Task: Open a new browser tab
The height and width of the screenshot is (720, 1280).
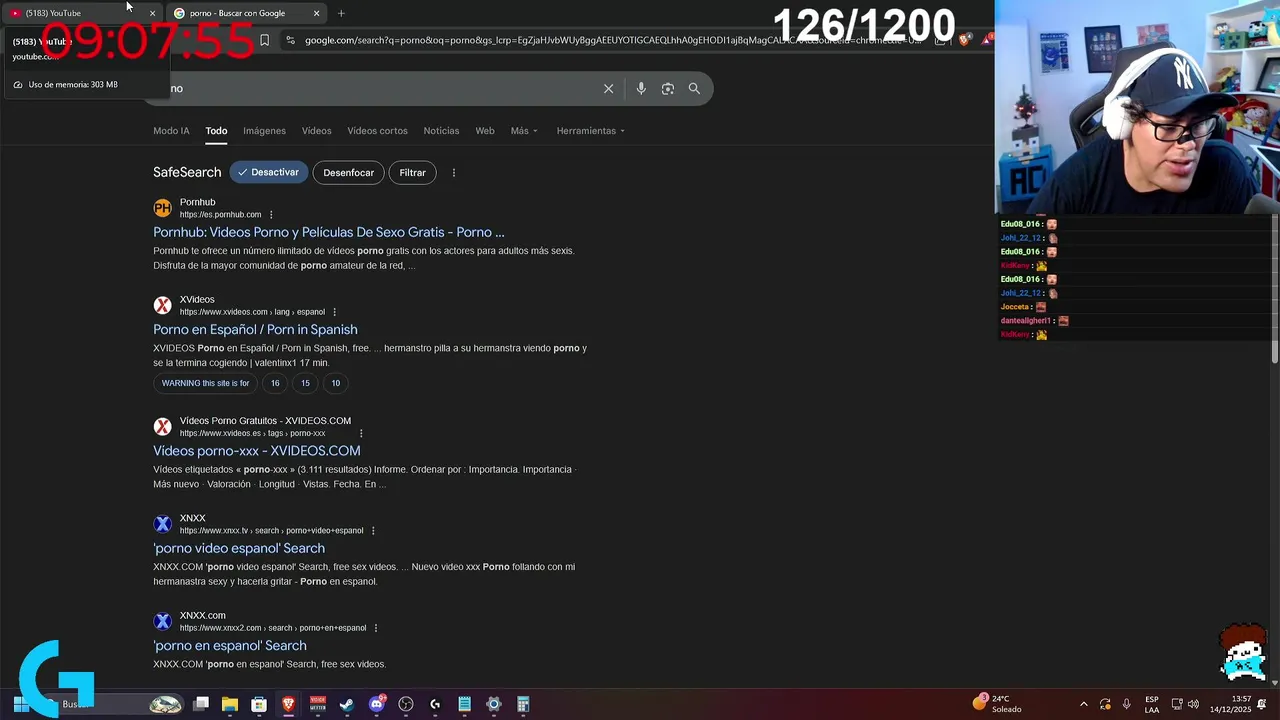Action: coord(341,13)
